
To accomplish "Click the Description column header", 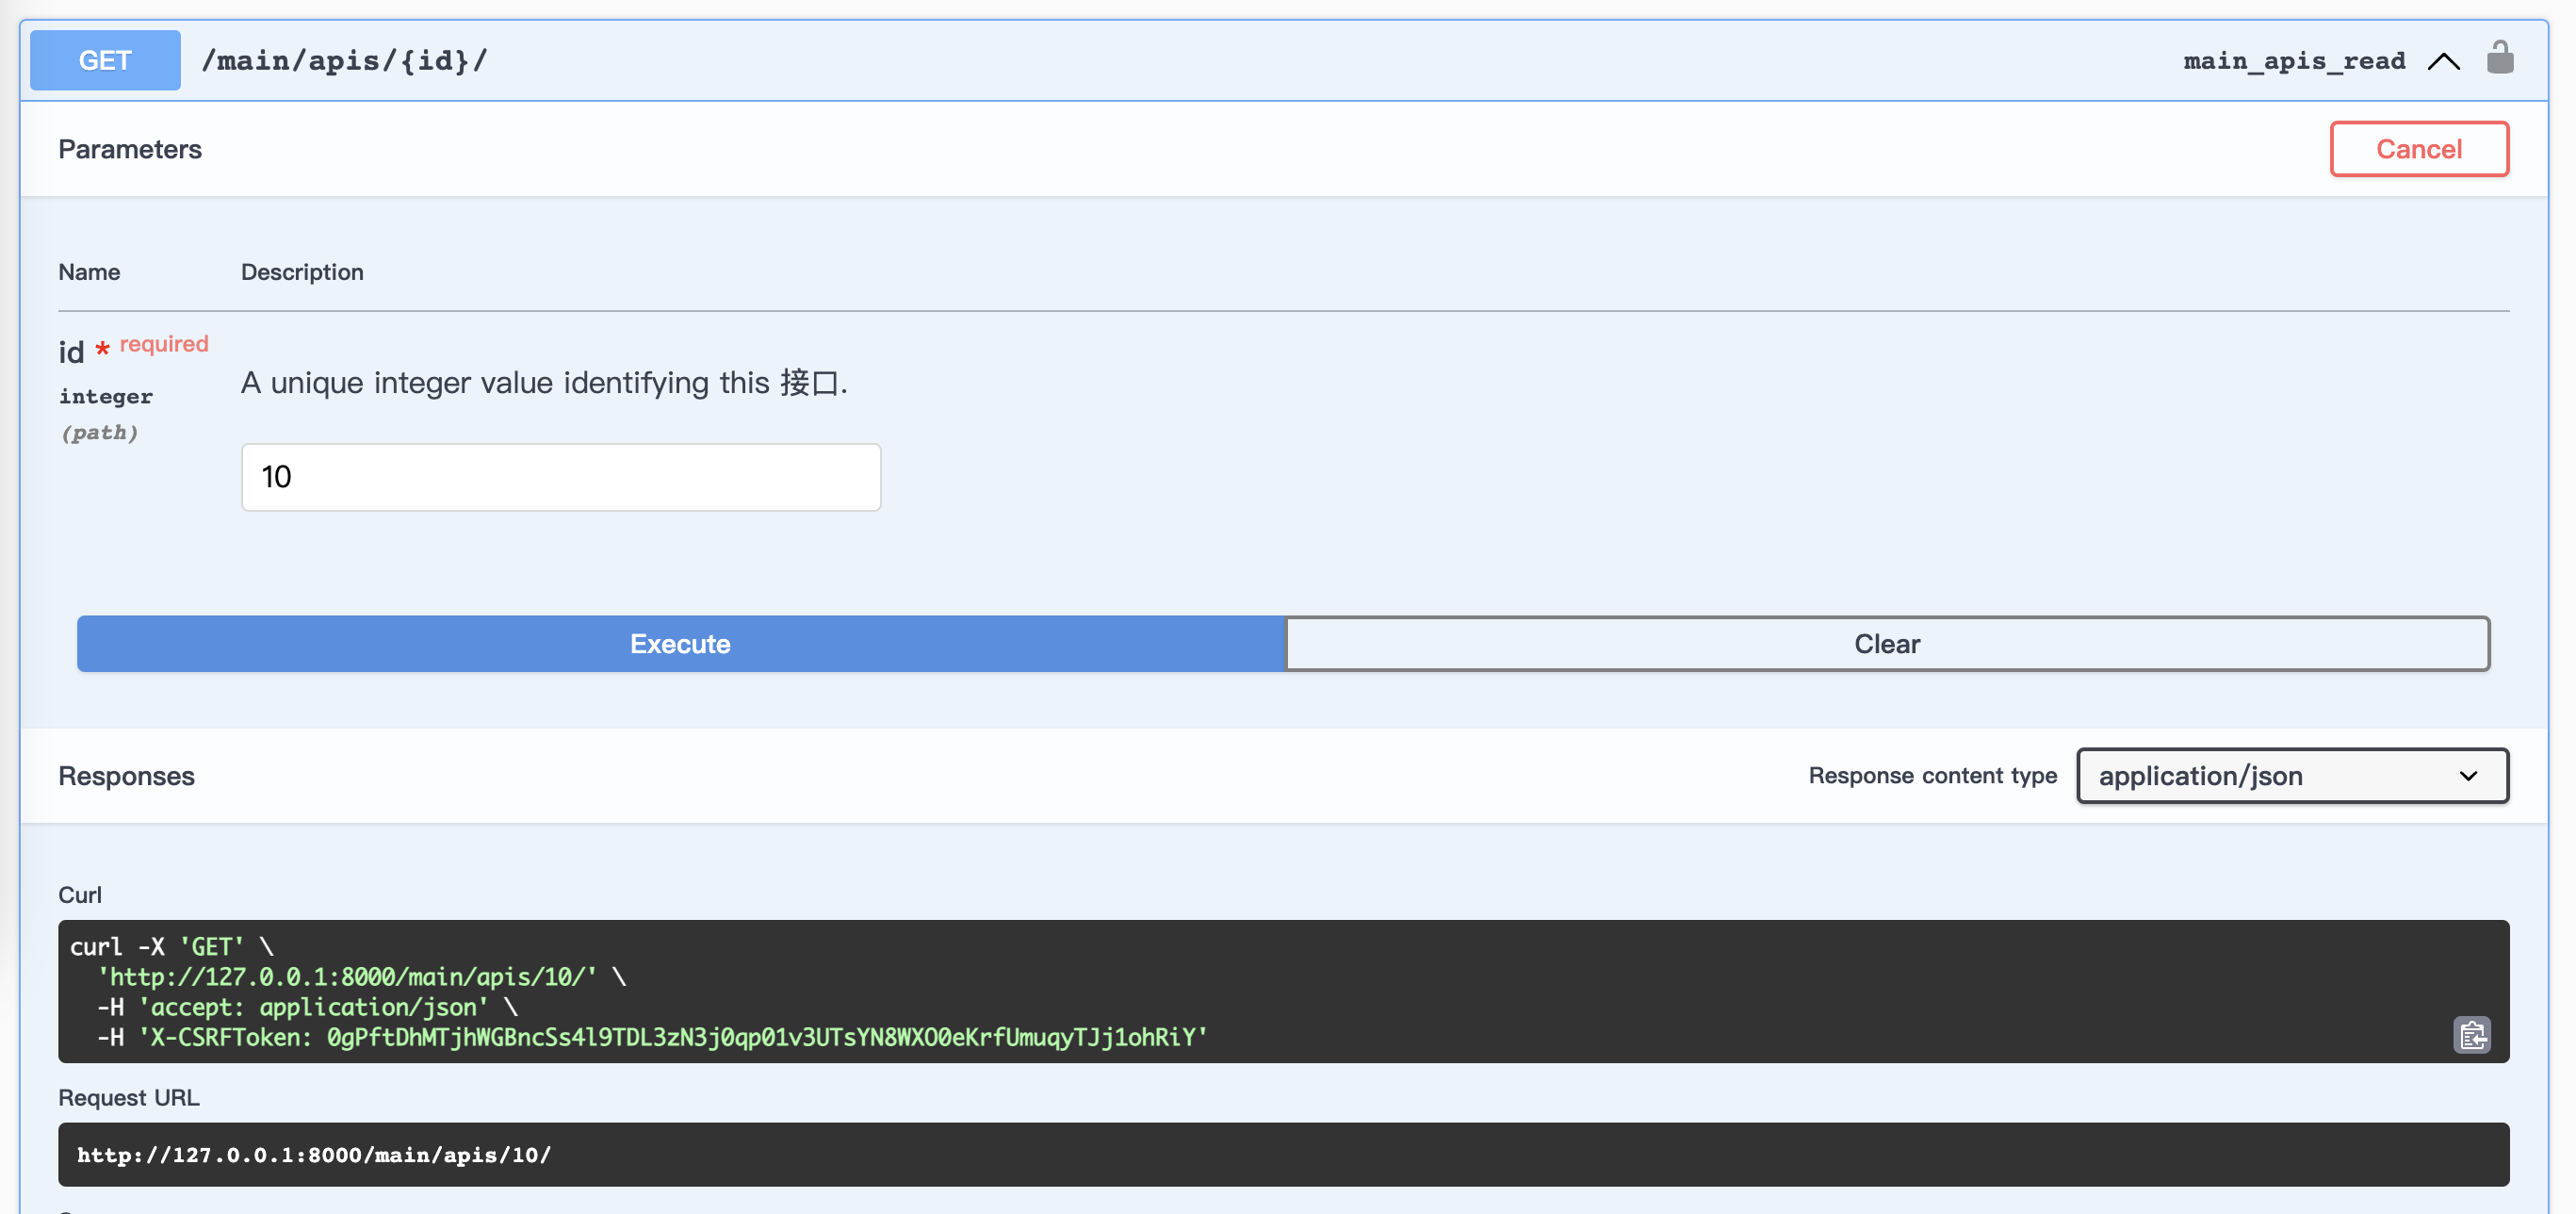I will (302, 272).
